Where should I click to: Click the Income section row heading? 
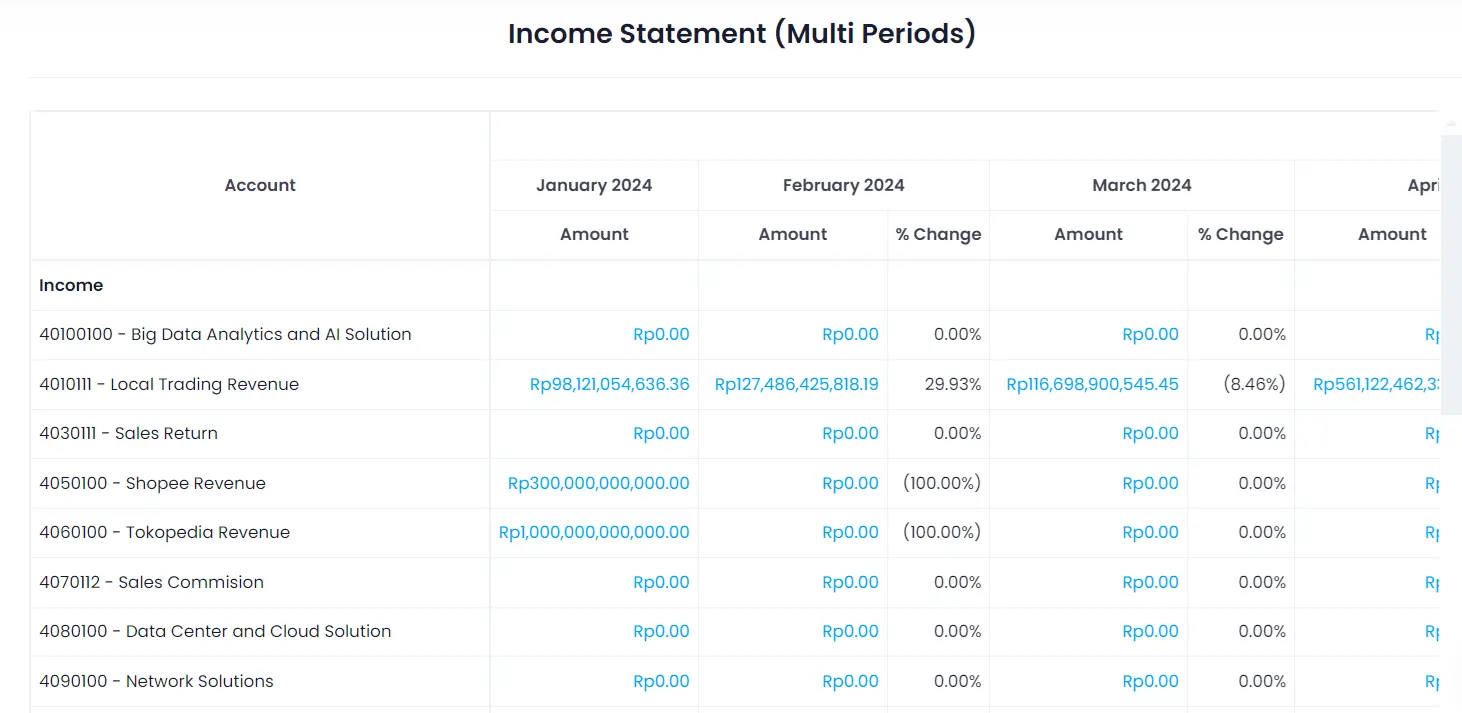coord(71,285)
